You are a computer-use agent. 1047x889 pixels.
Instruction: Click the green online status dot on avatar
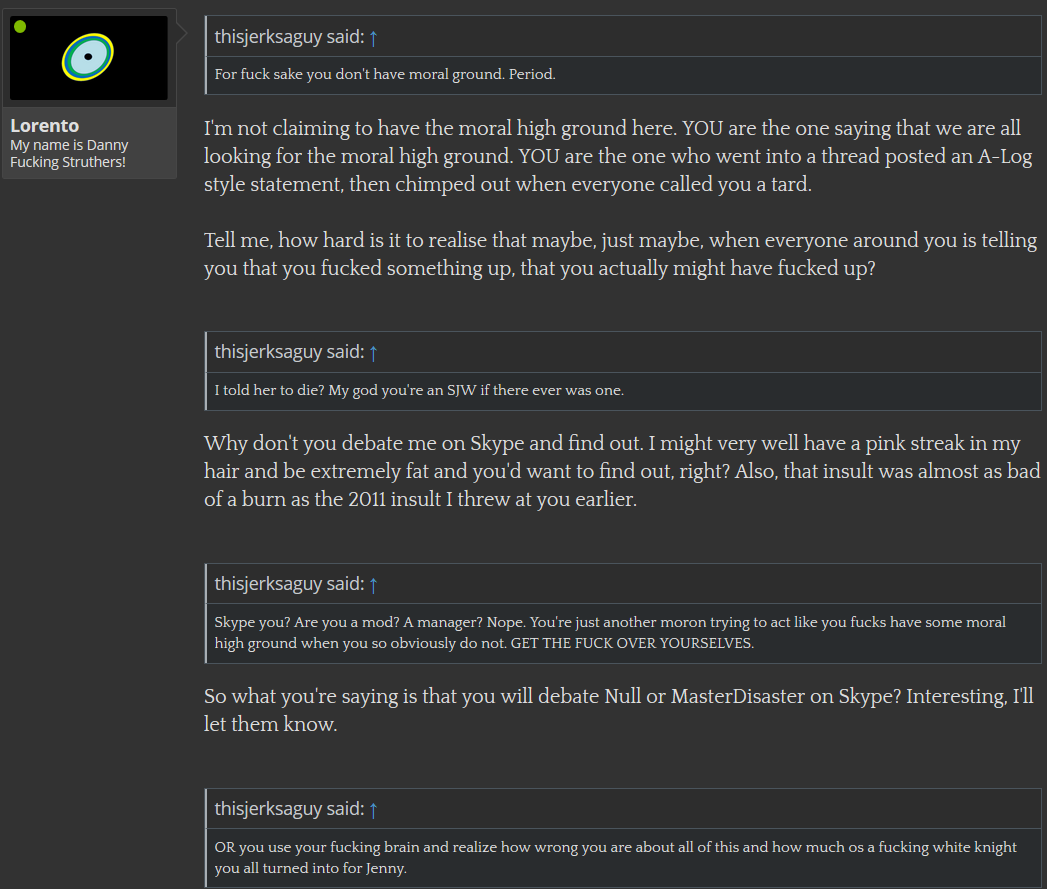point(20,27)
